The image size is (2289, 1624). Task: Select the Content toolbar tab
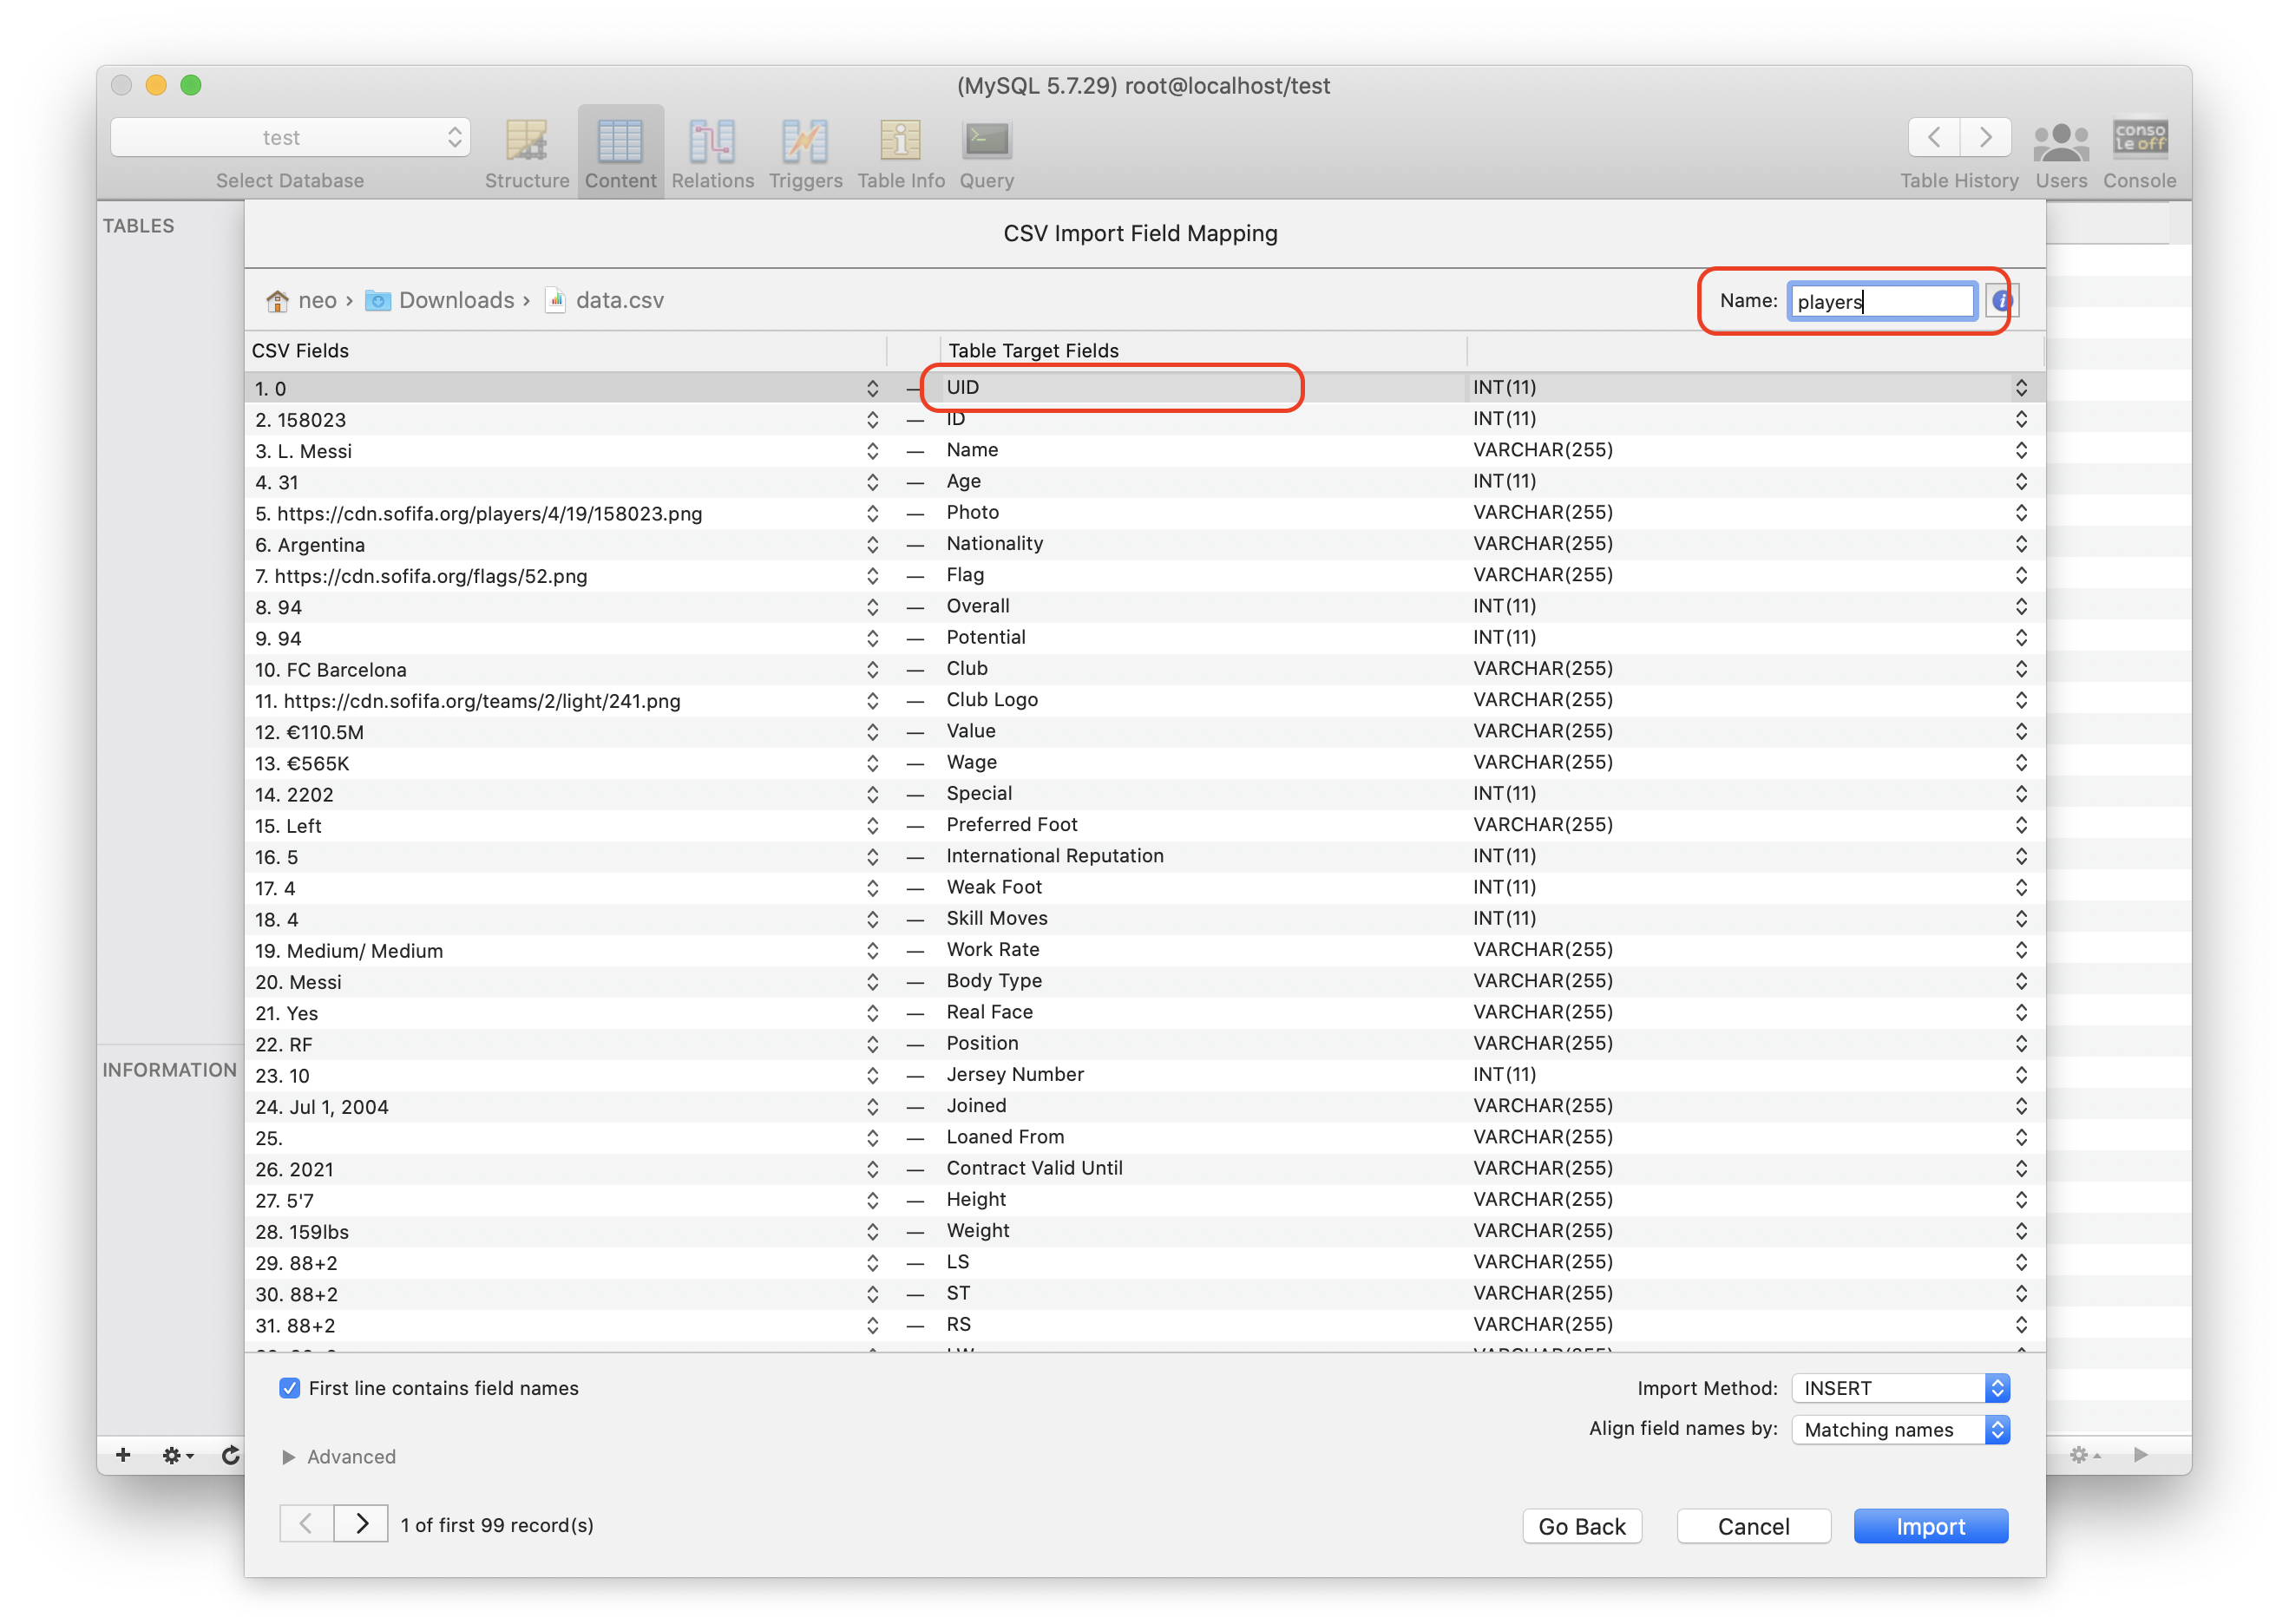[x=620, y=150]
